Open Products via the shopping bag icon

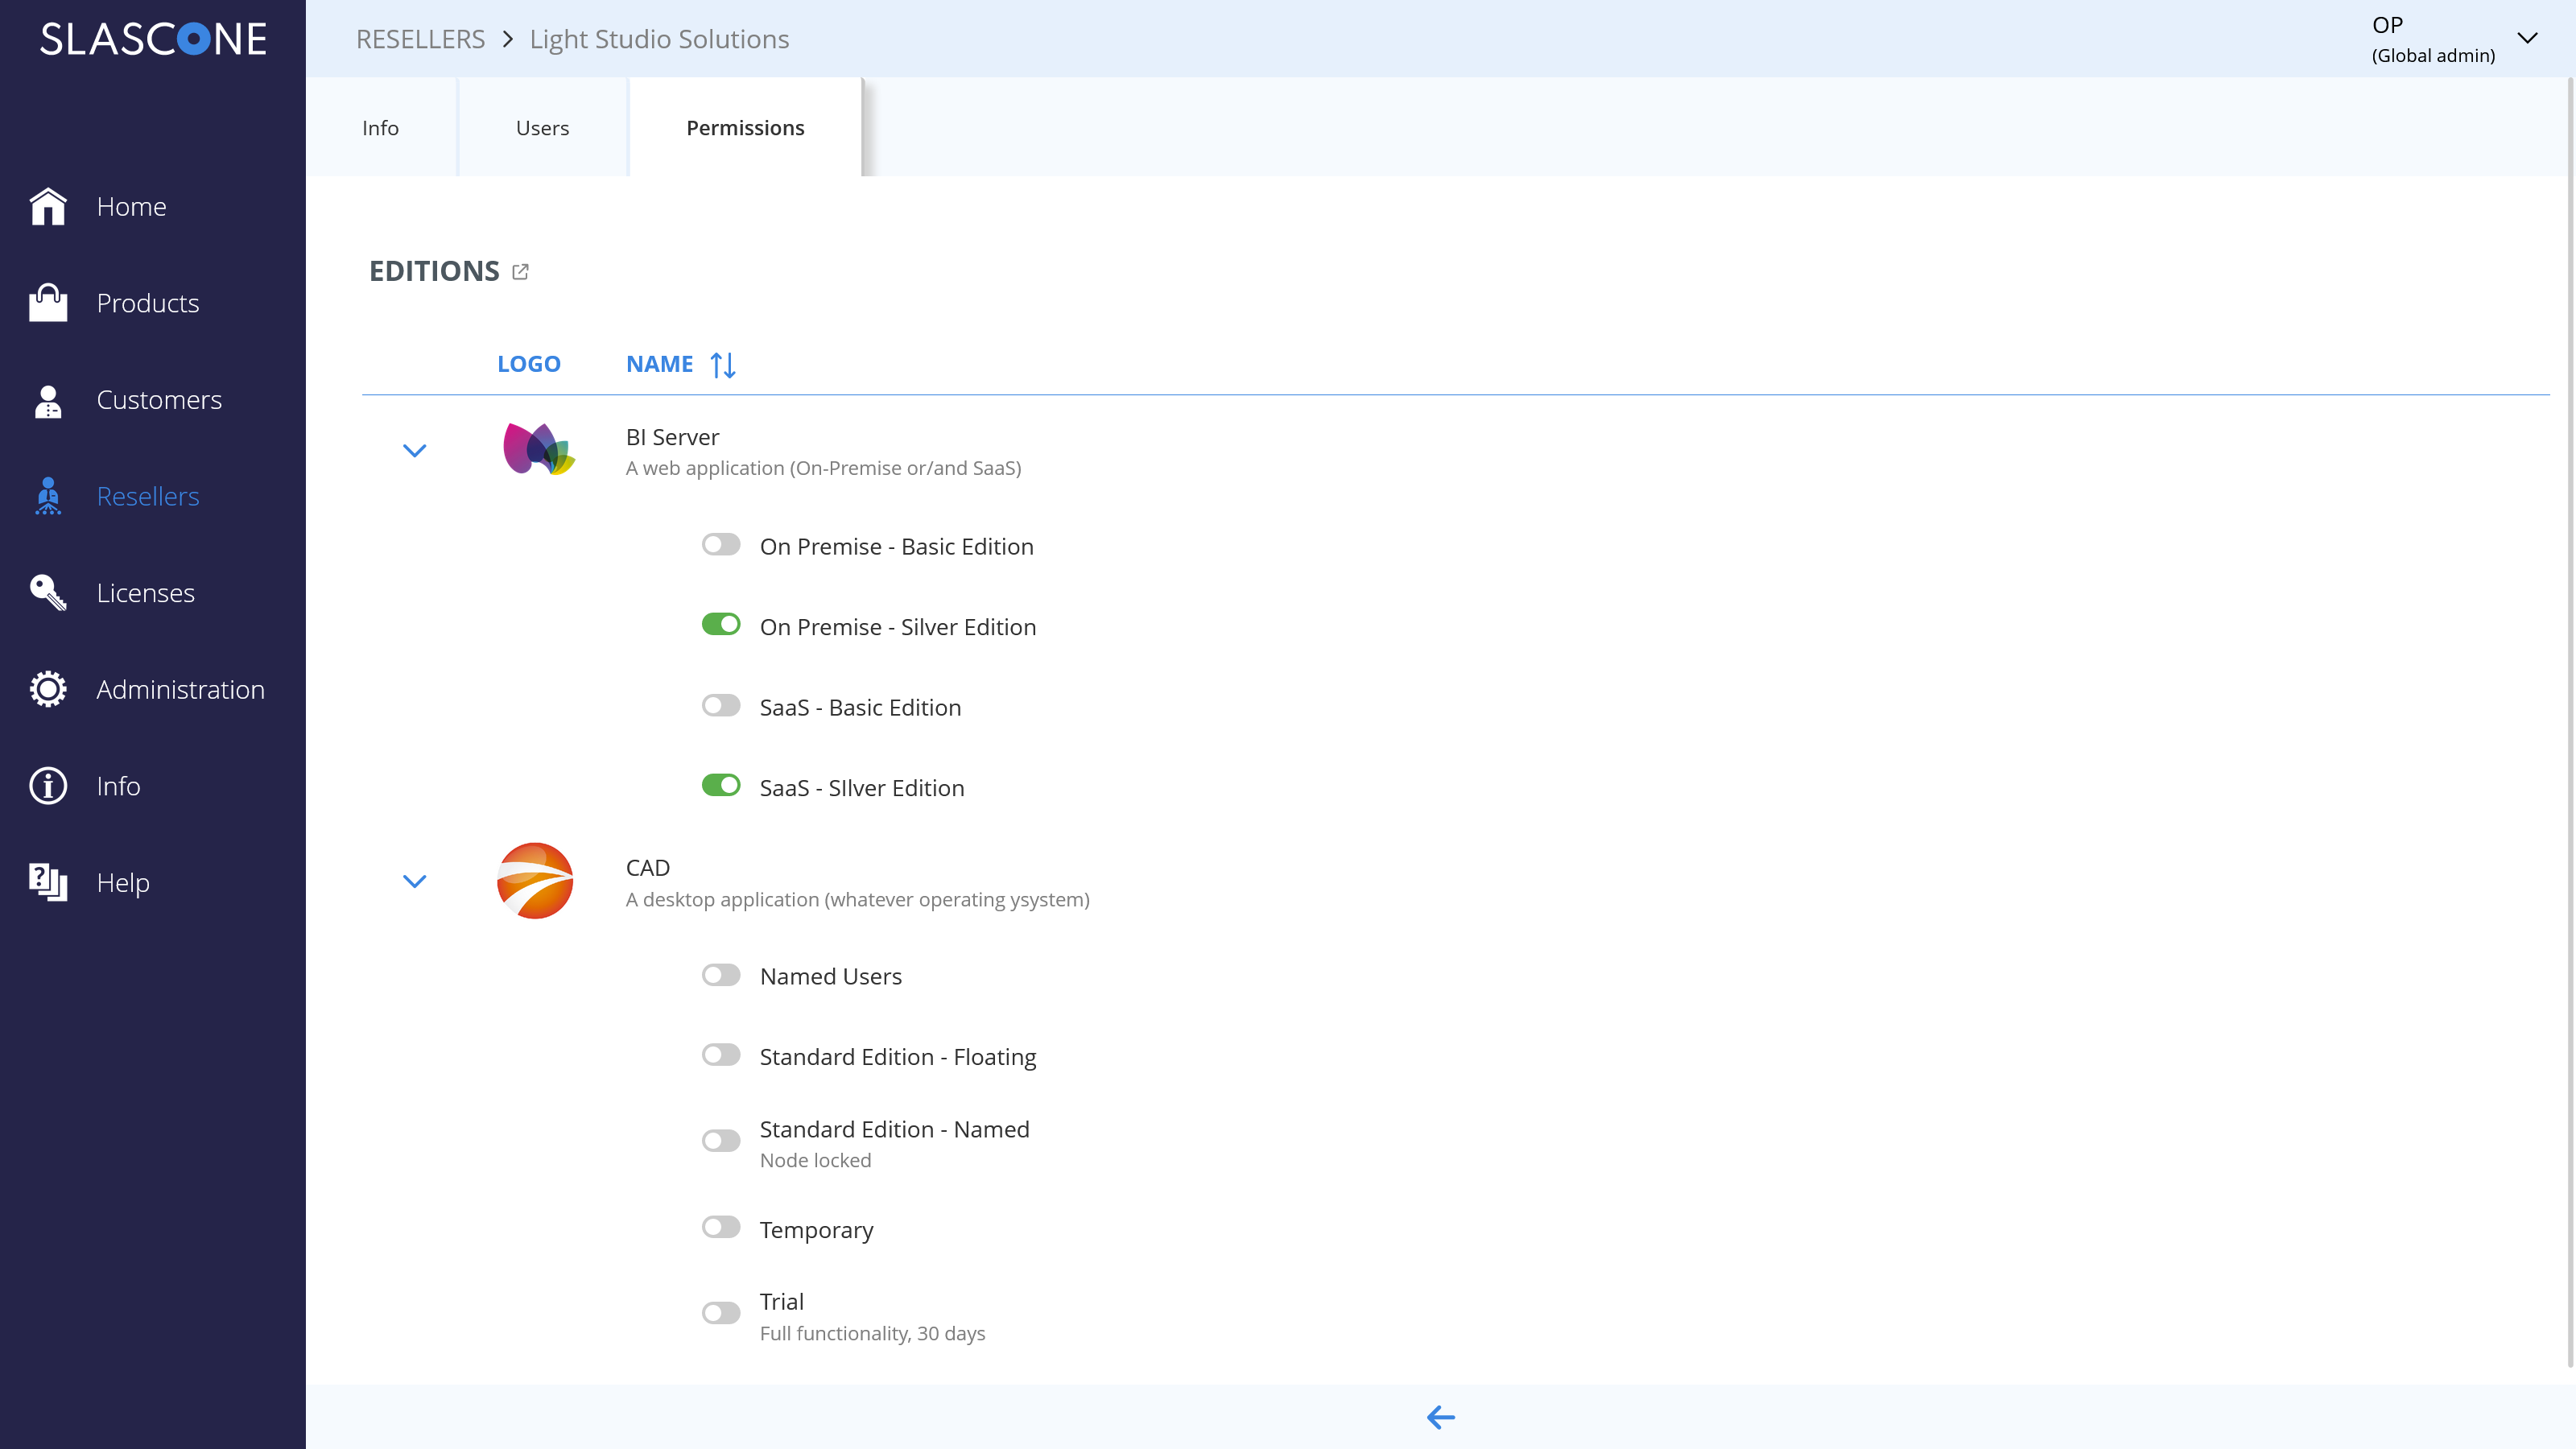(x=48, y=303)
